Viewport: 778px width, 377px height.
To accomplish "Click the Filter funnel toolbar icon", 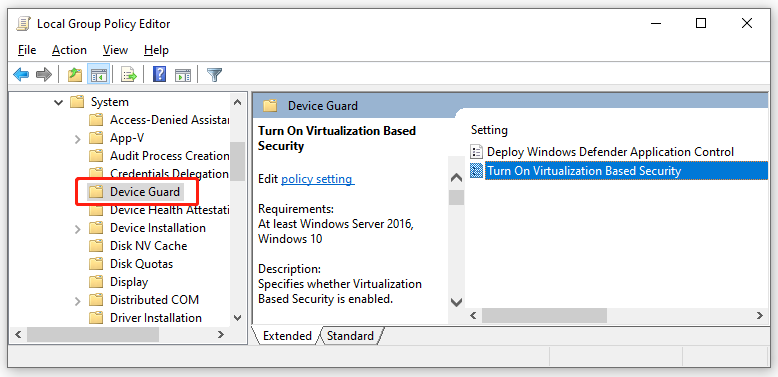I will [x=214, y=75].
